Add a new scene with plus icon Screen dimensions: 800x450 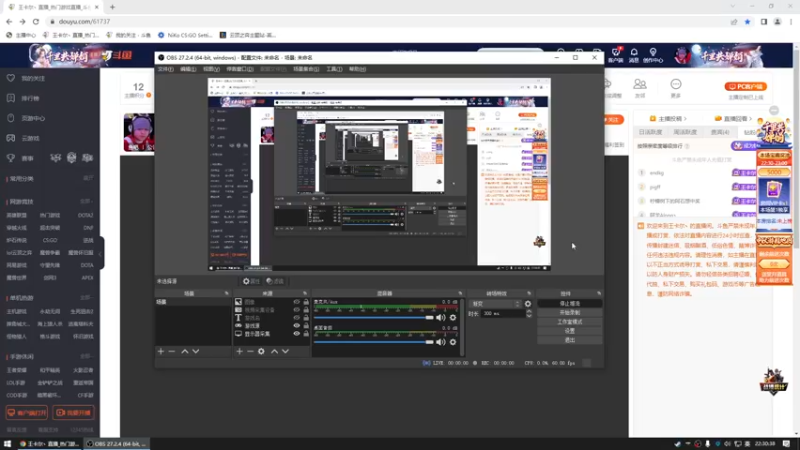tap(161, 352)
